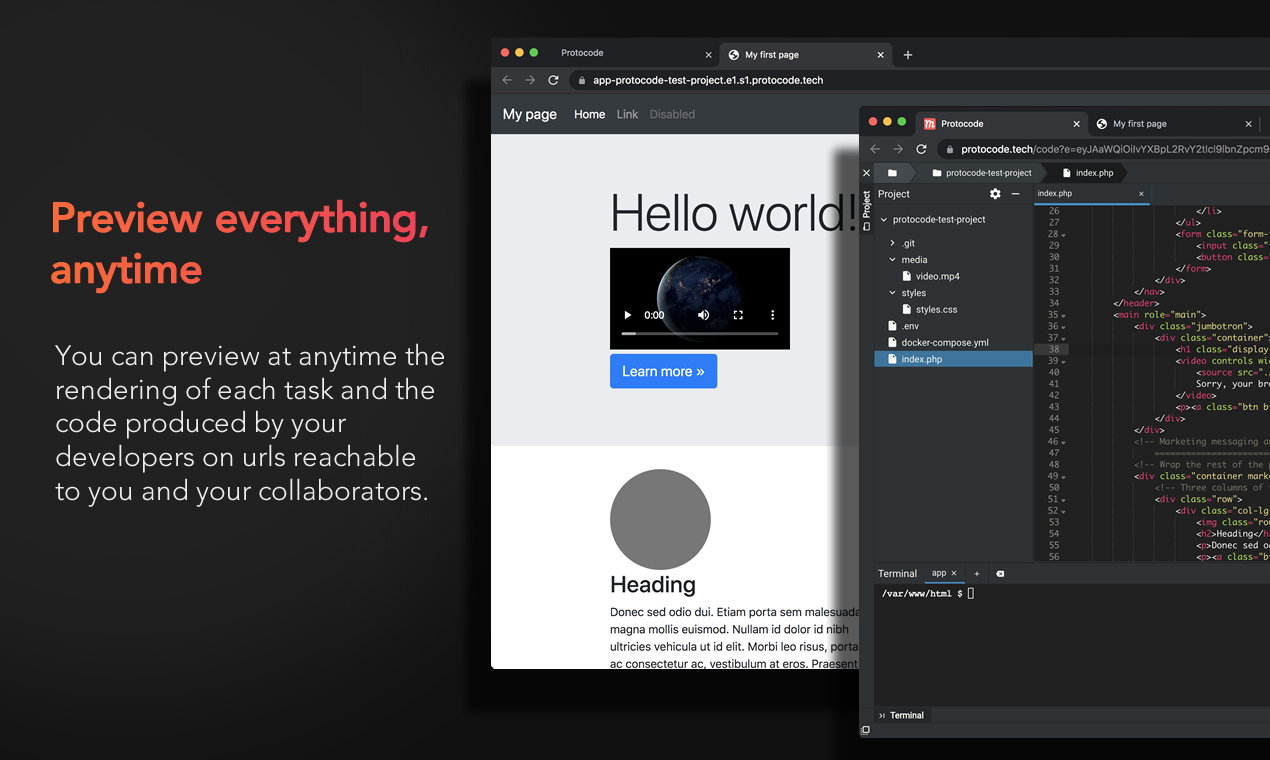Fold code at line 49
The height and width of the screenshot is (760, 1270).
[1064, 477]
